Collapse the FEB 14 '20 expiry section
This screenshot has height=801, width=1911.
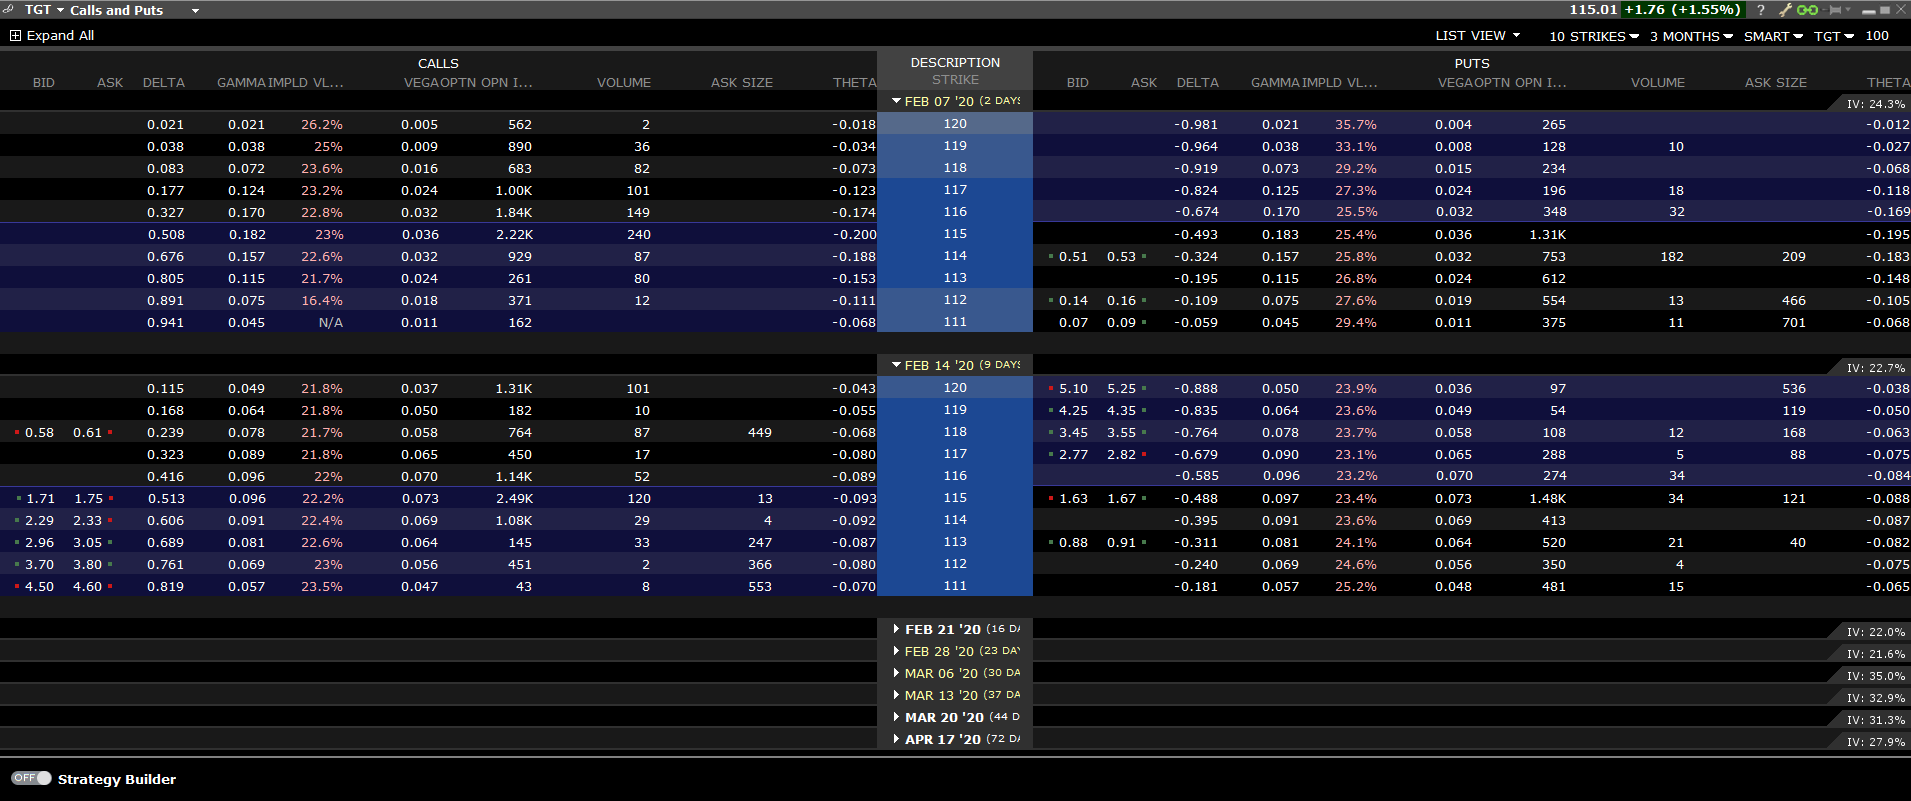897,365
